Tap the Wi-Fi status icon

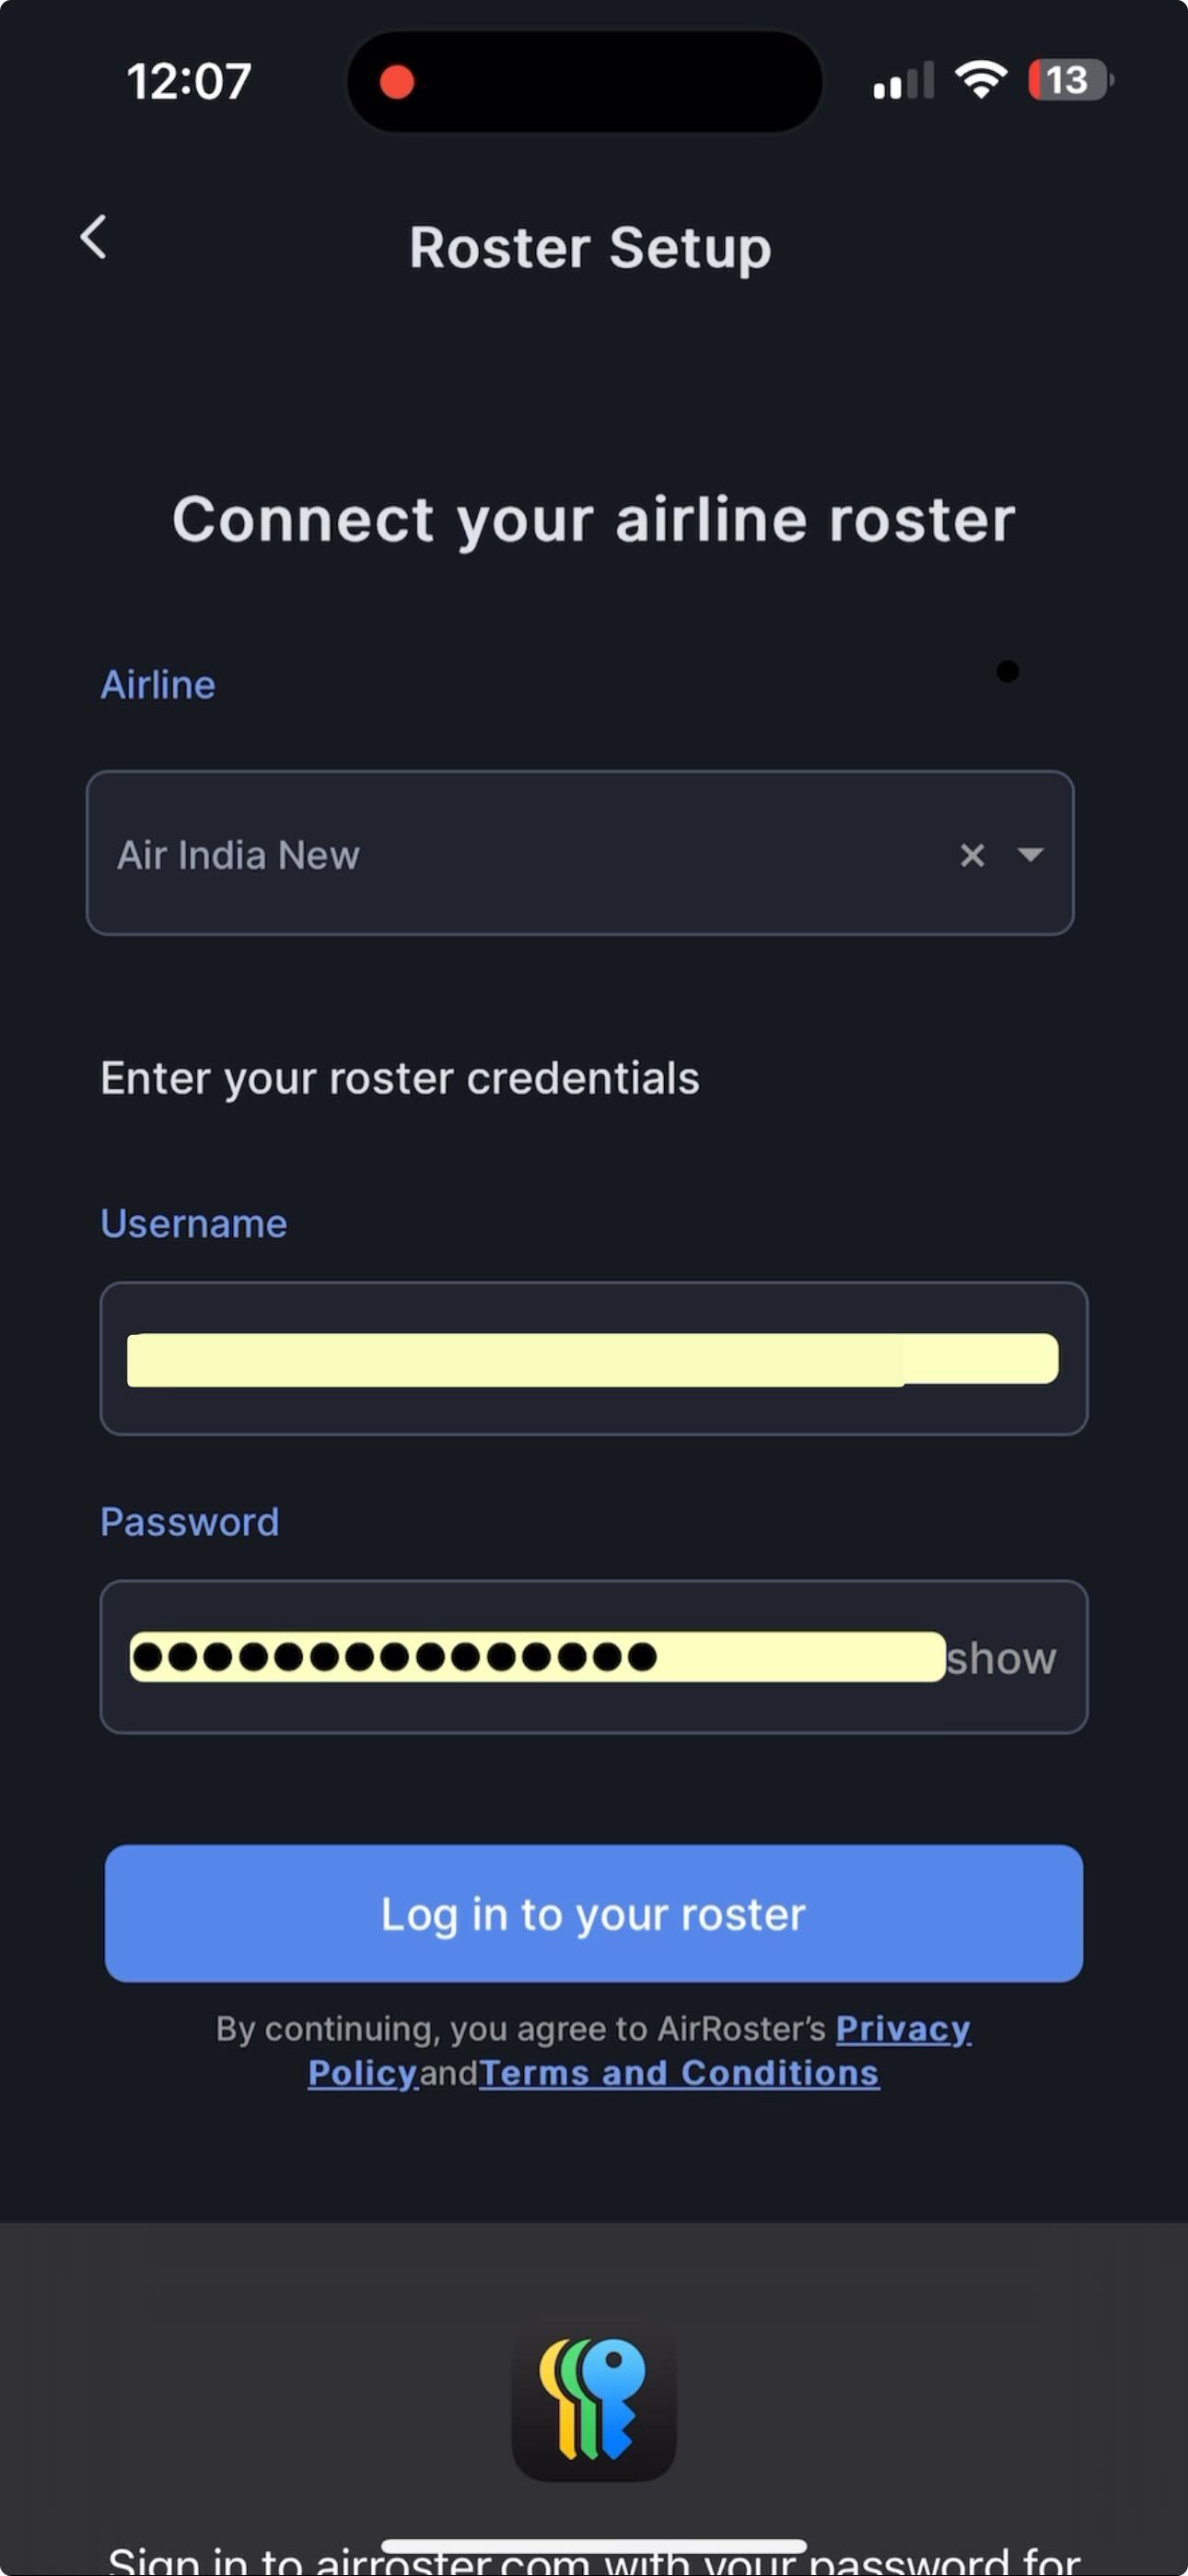click(981, 80)
